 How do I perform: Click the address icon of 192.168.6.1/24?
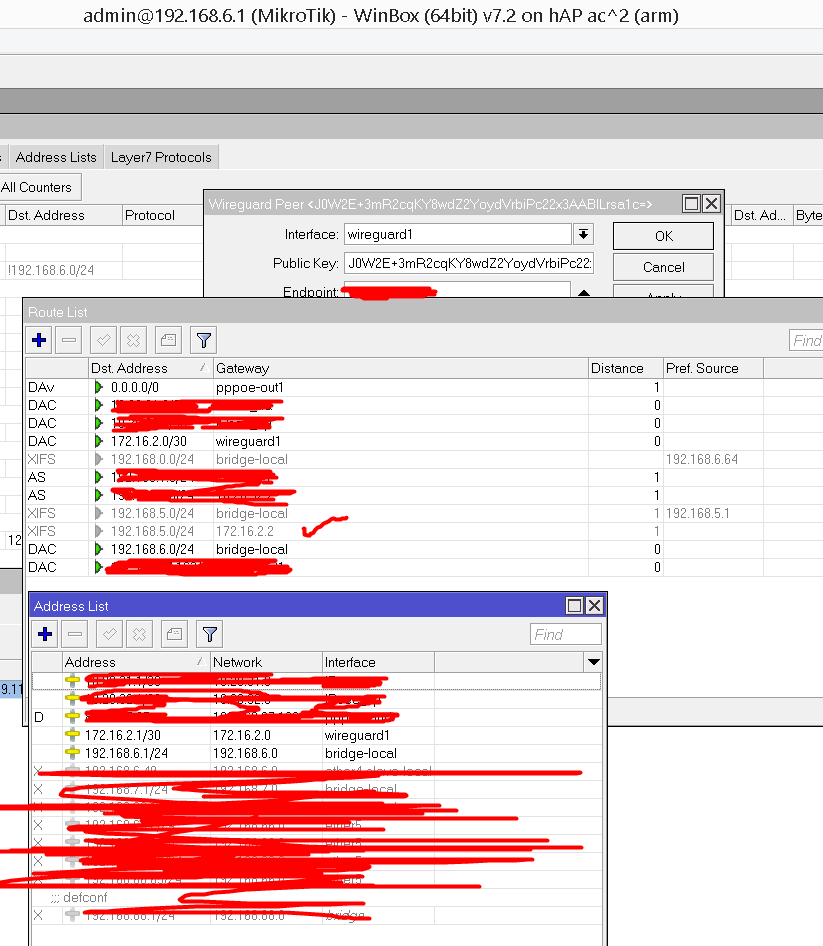point(72,753)
